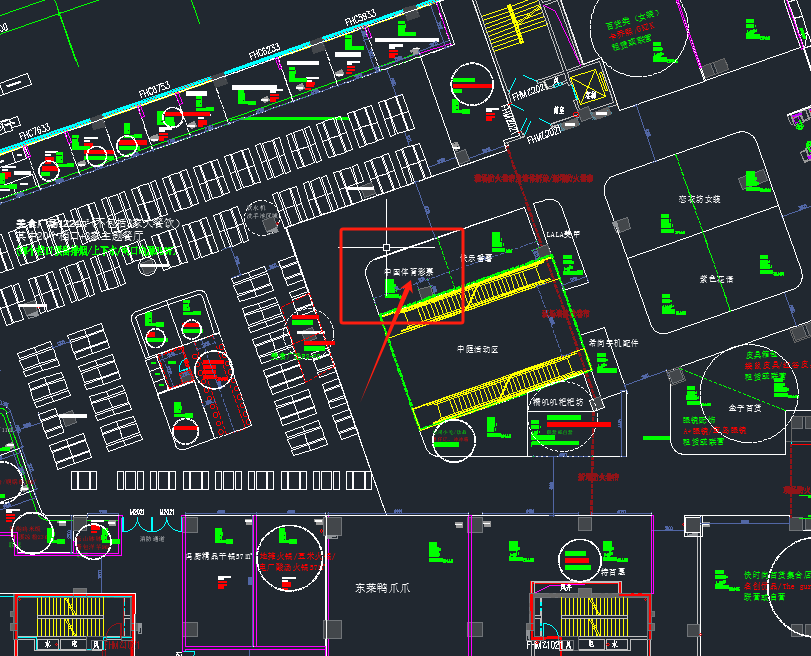Select the FHC8233 door tag

coord(264,50)
